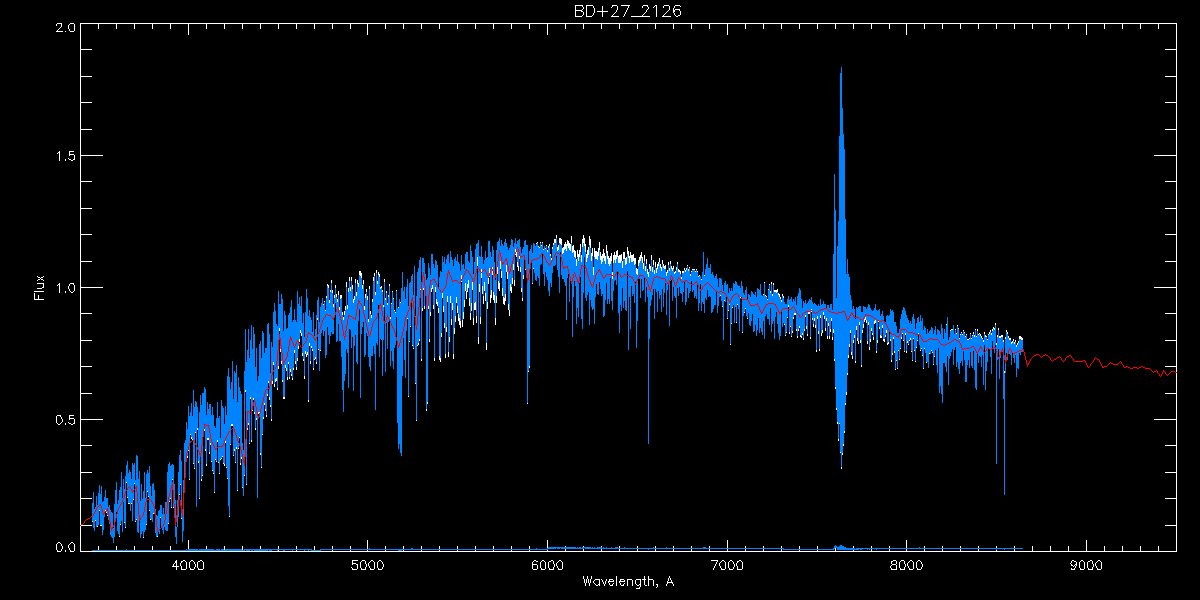
Task: Click the absorption line bottom near 5900 Å
Action: pyautogui.click(x=528, y=401)
